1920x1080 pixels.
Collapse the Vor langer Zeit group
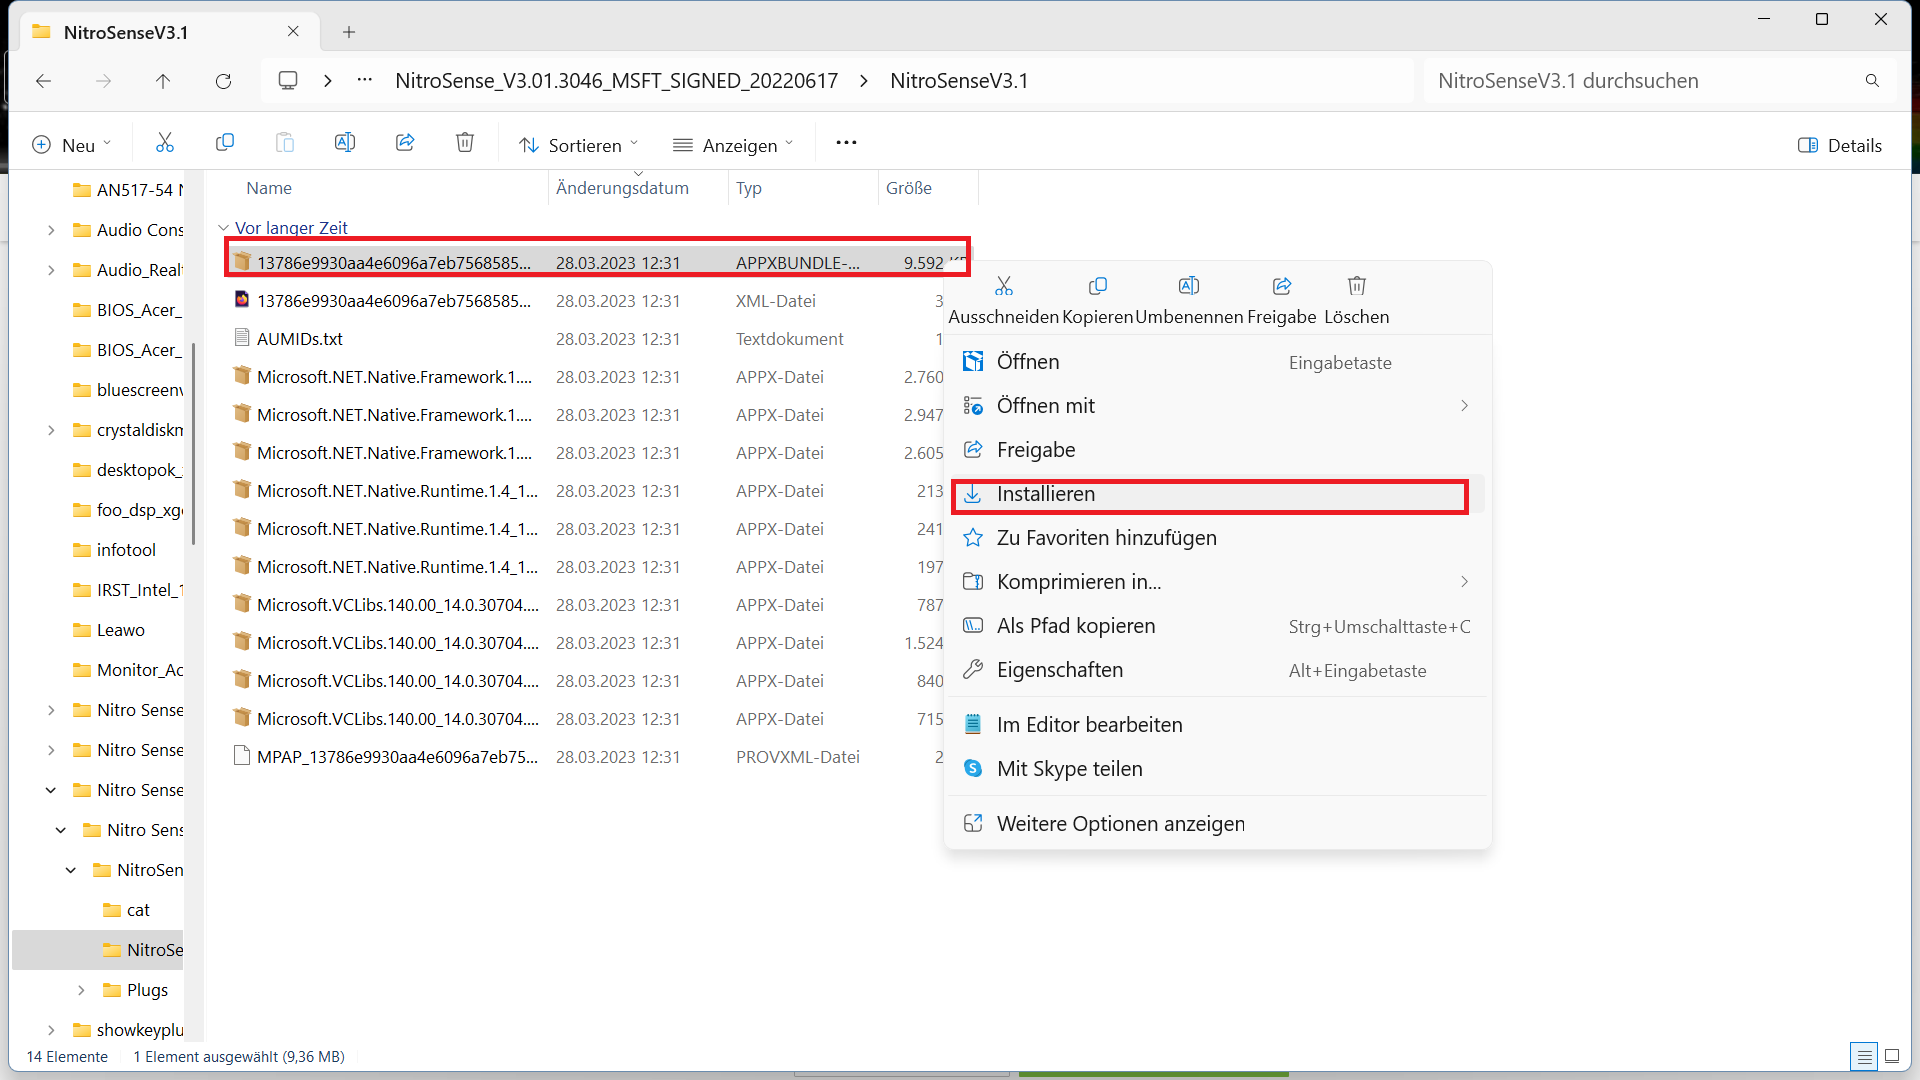pos(224,228)
